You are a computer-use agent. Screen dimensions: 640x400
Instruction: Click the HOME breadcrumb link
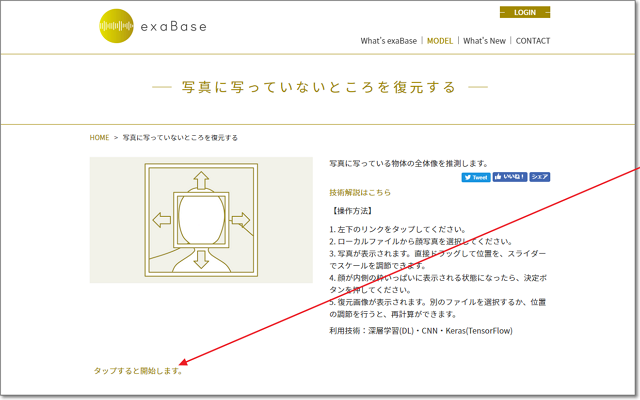coord(99,137)
